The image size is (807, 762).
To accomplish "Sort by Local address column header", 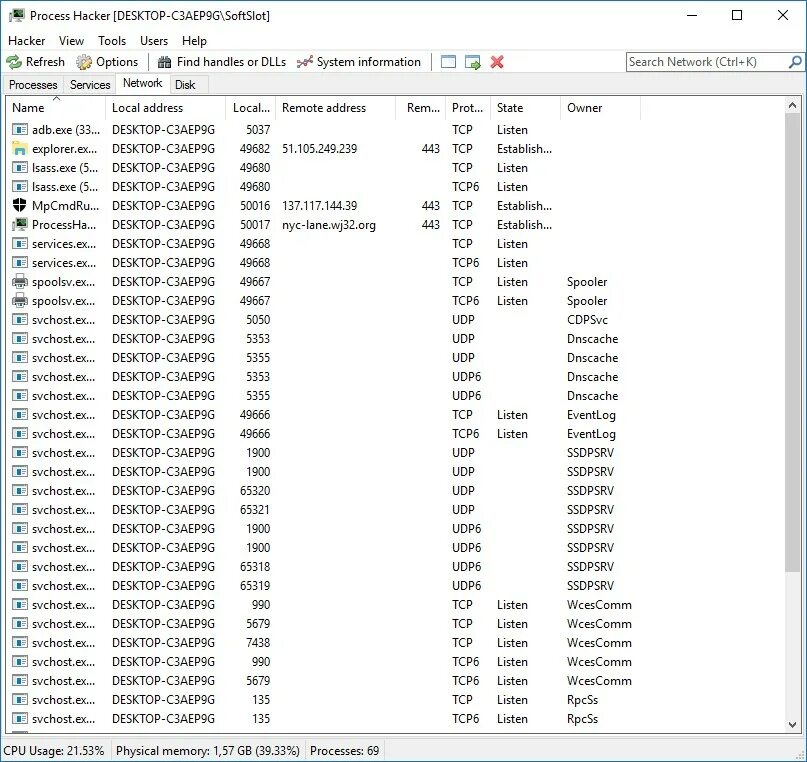I will [x=165, y=108].
